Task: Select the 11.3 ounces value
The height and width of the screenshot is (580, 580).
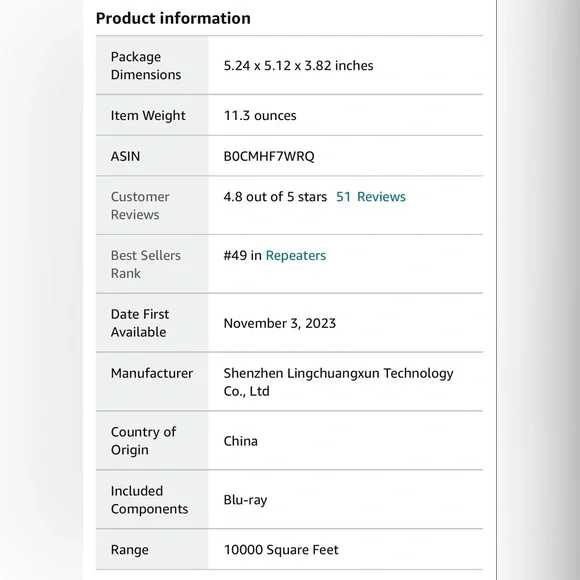Action: pos(260,116)
